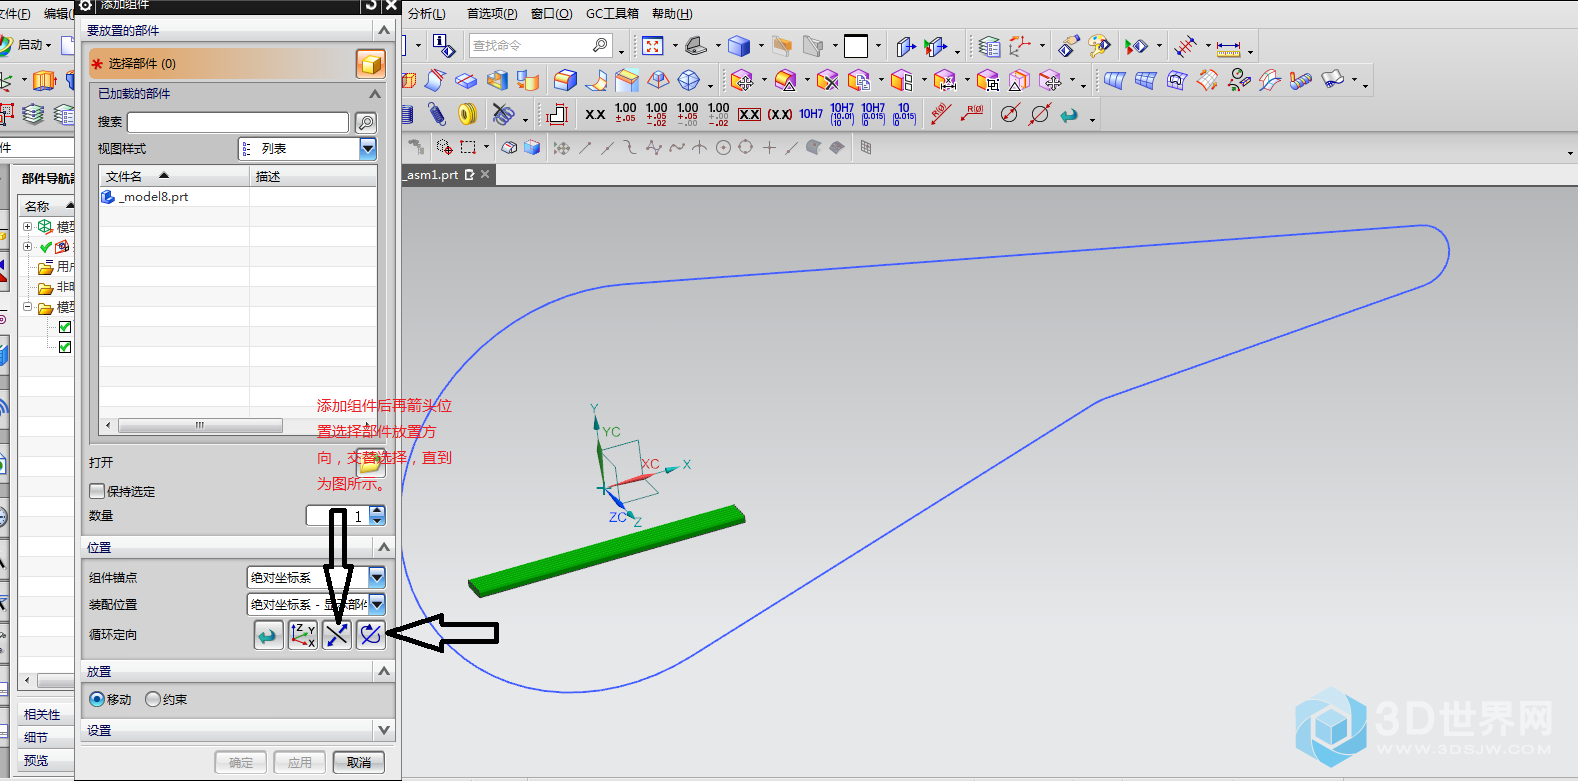Click the X.X dimension tolerance icon

(595, 115)
